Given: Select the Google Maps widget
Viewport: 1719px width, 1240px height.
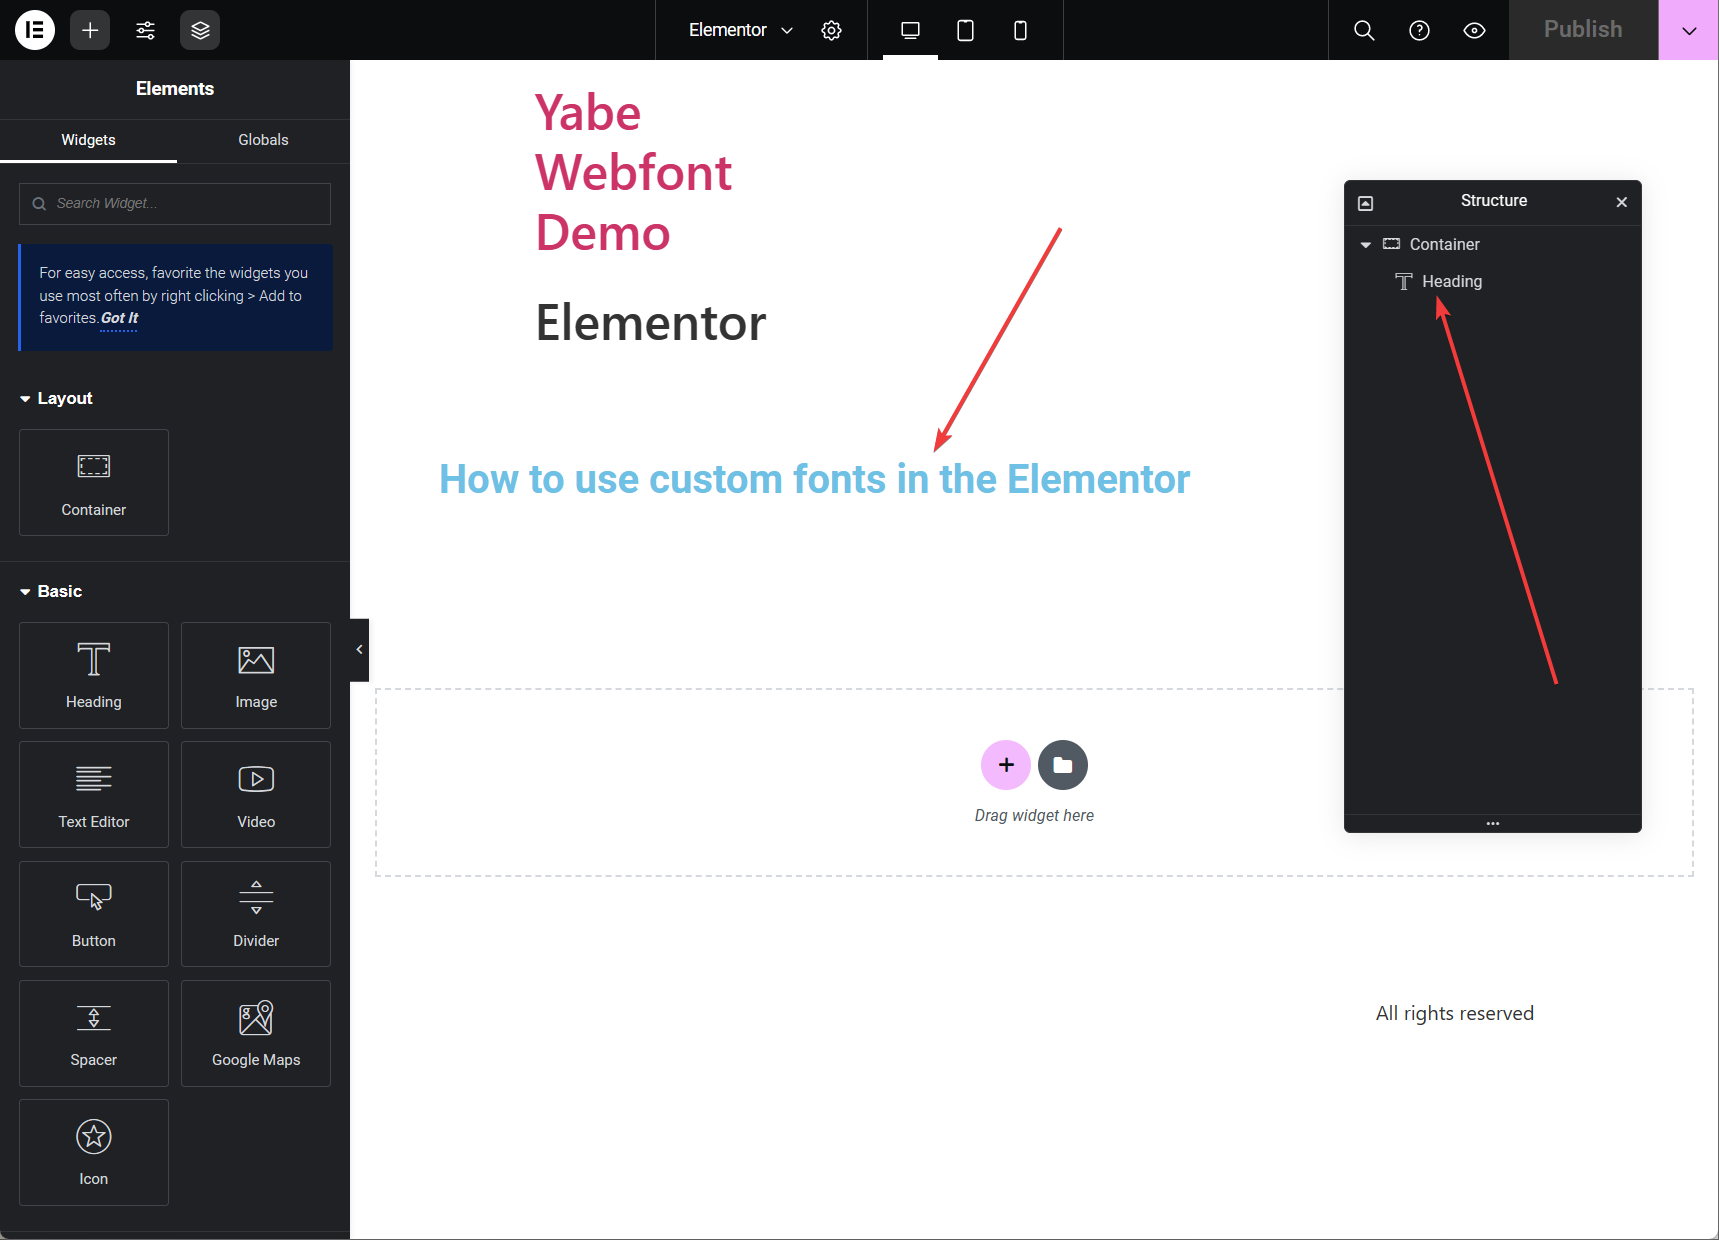Looking at the screenshot, I should tap(256, 1033).
